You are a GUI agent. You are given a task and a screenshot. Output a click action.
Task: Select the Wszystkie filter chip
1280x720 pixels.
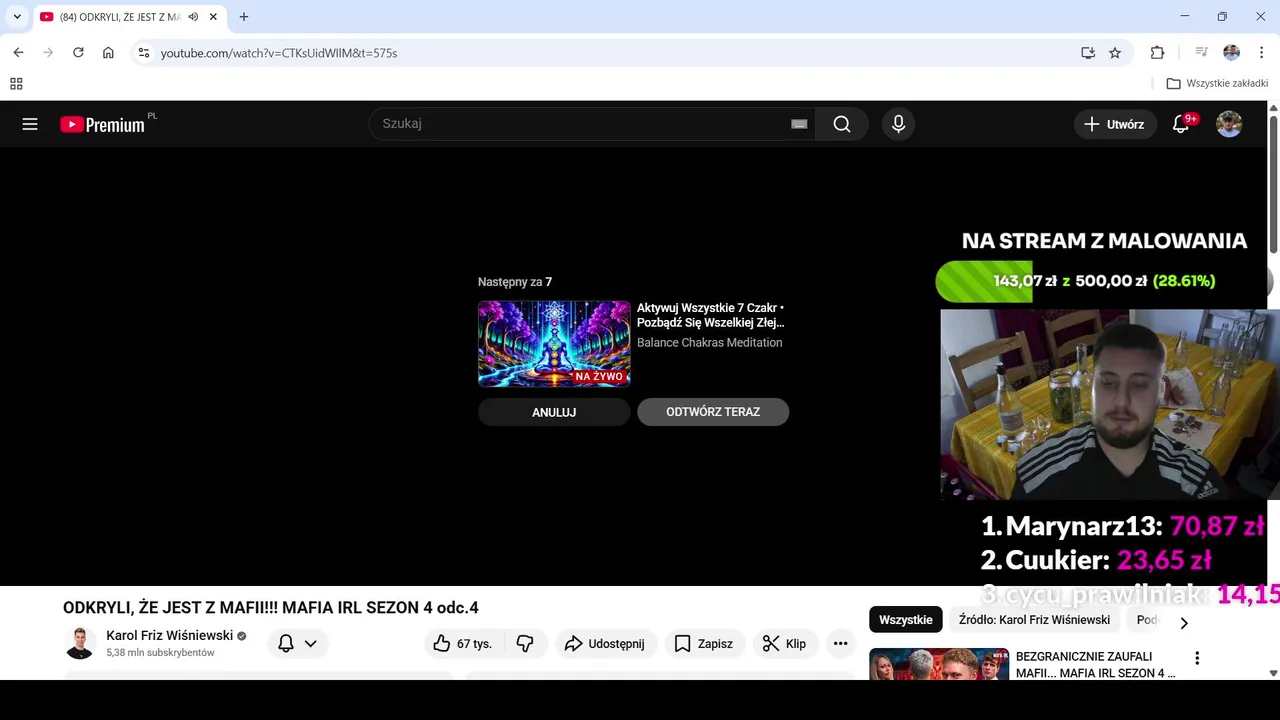(905, 620)
